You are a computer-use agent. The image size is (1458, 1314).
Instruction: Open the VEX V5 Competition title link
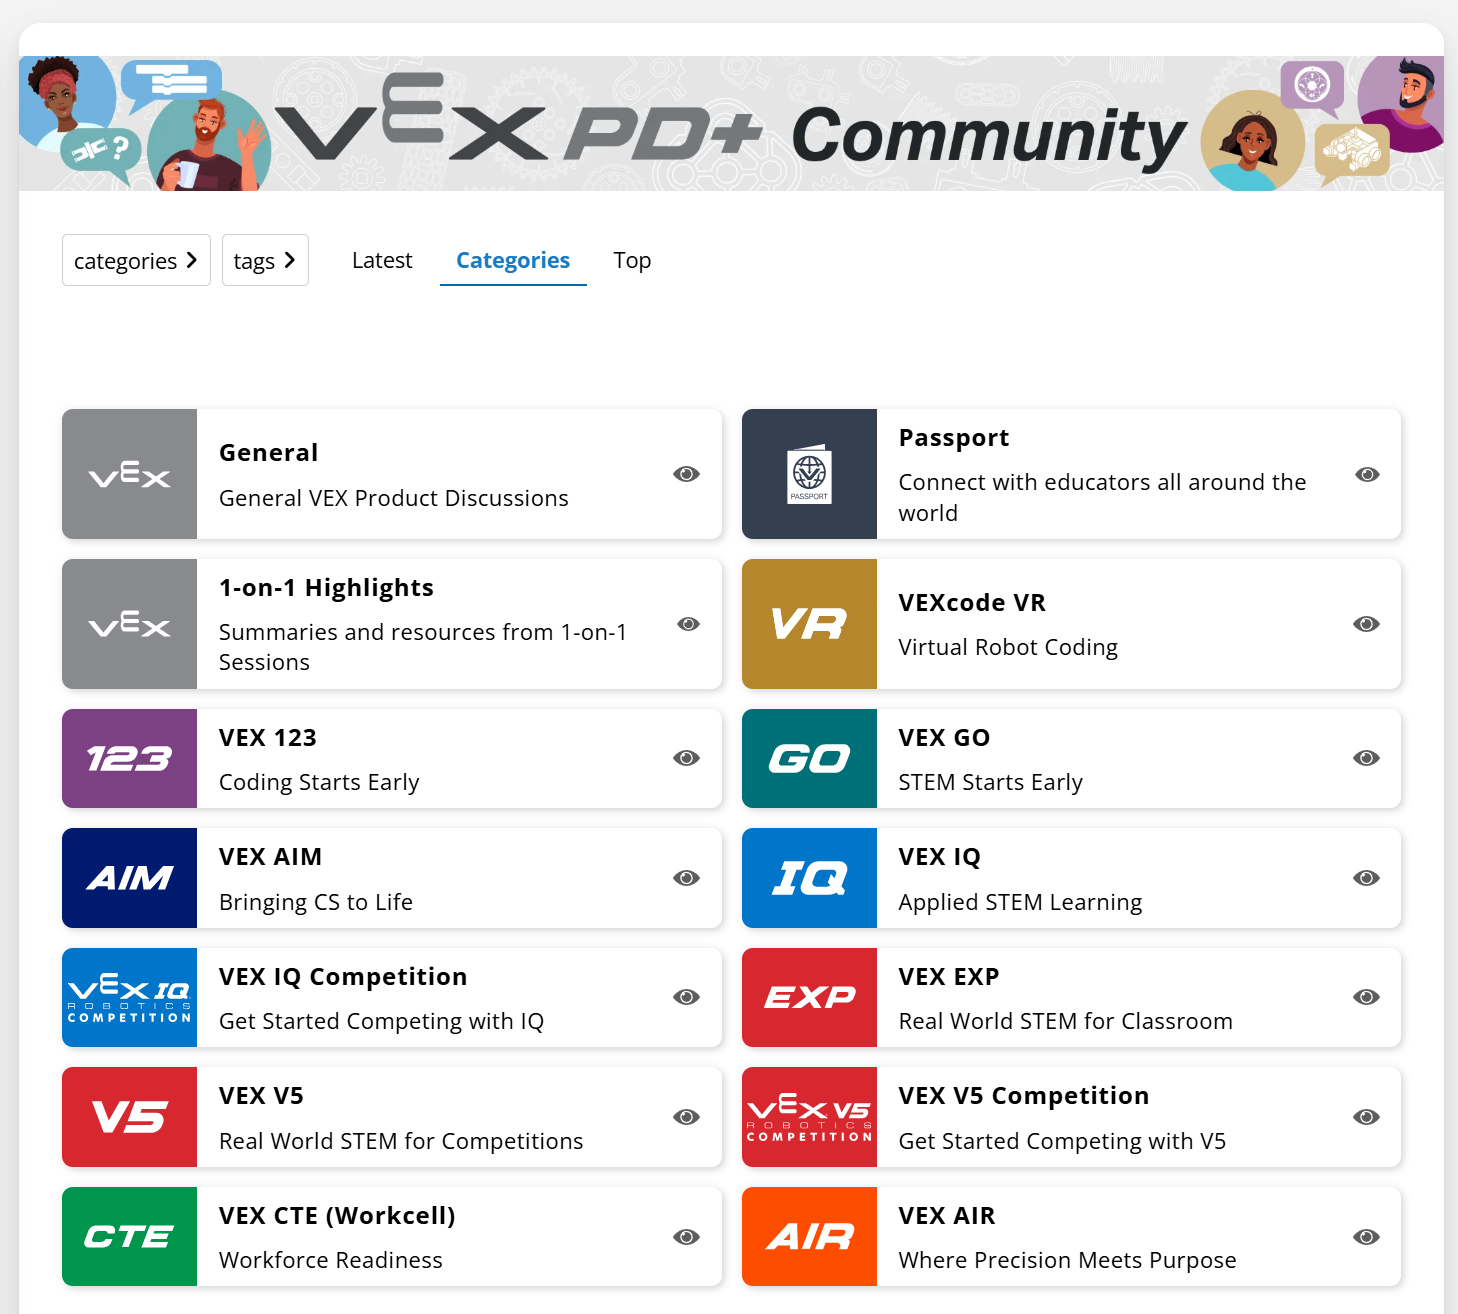(1024, 1096)
